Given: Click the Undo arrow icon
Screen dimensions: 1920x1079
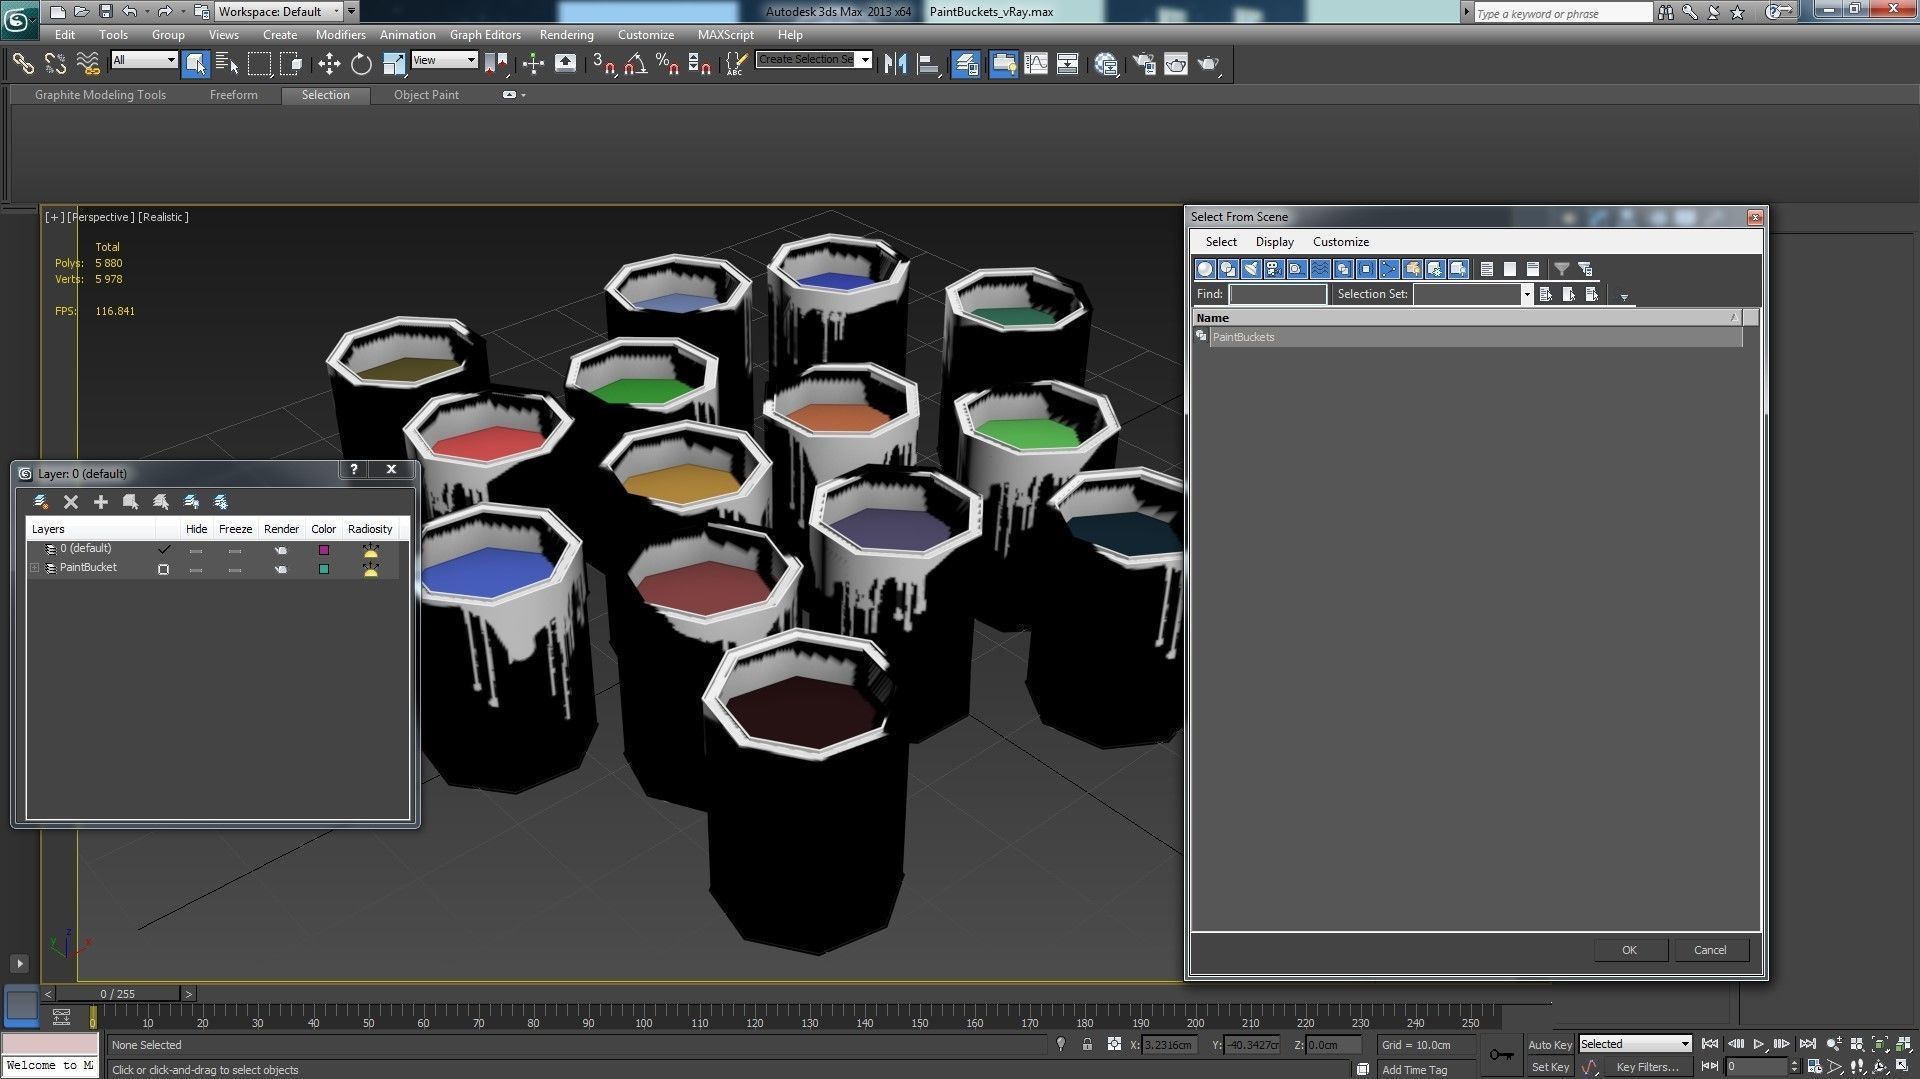Looking at the screenshot, I should click(x=129, y=12).
